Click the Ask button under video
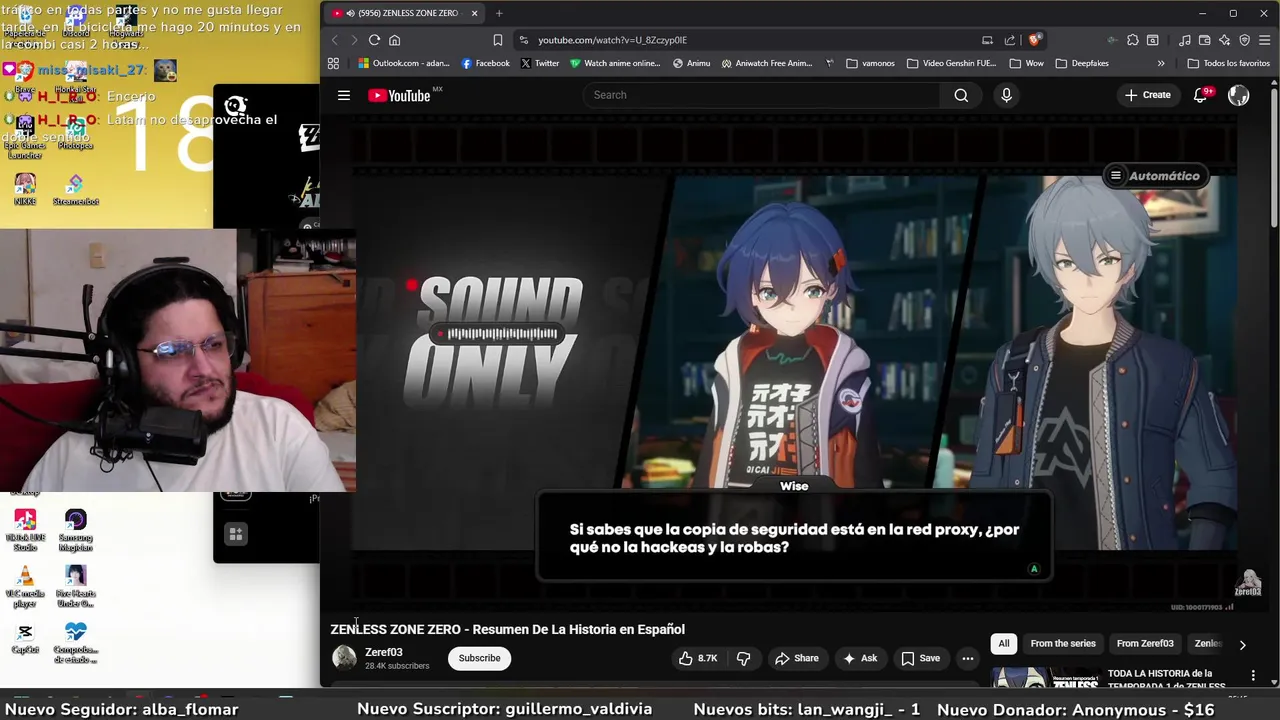Image resolution: width=1280 pixels, height=720 pixels. [x=860, y=658]
